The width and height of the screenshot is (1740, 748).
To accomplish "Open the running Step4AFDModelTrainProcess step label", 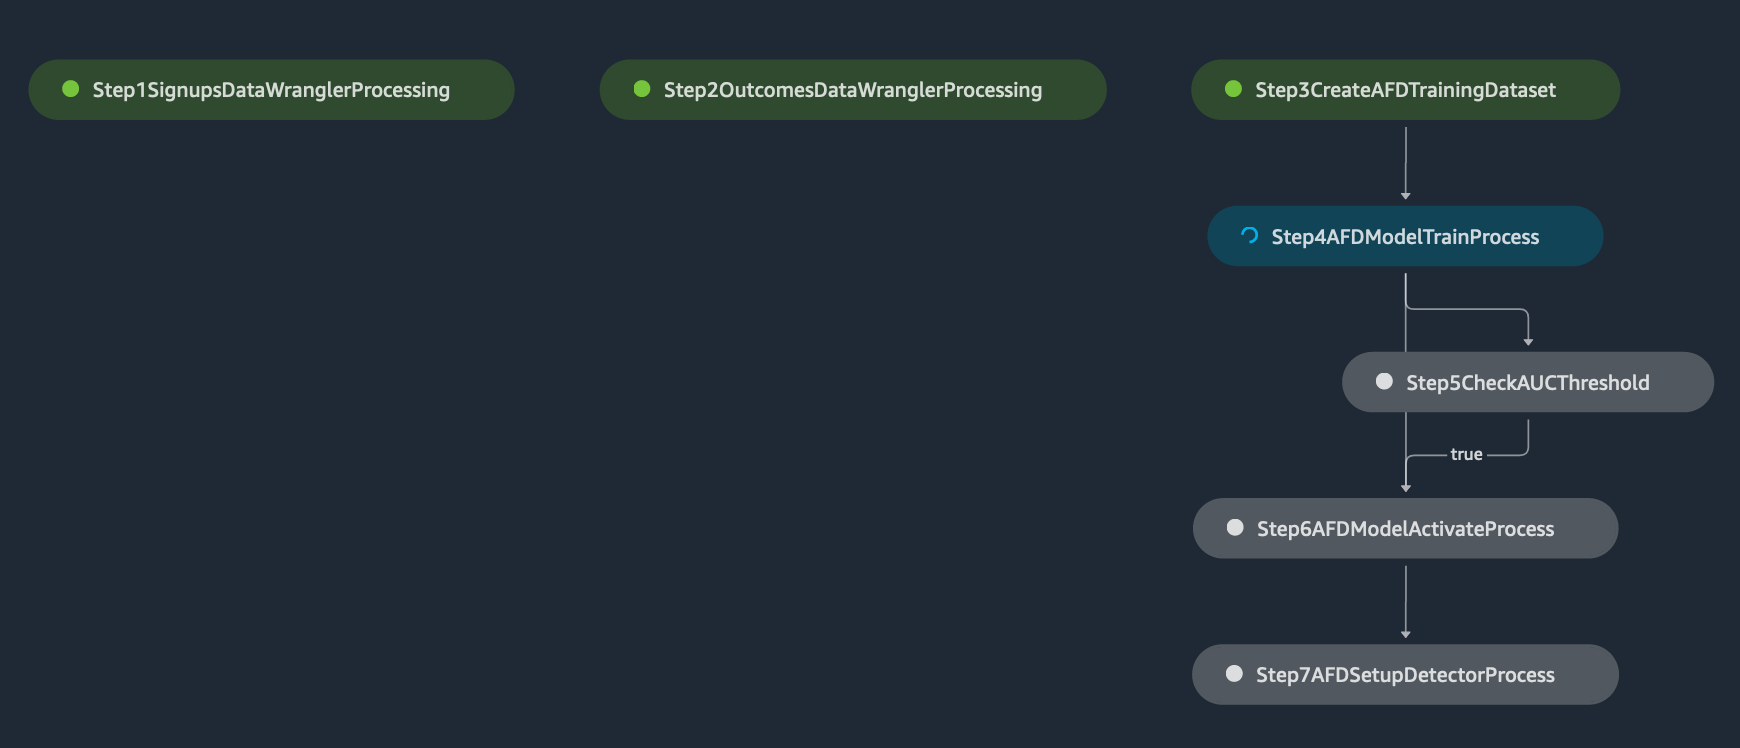I will point(1405,237).
